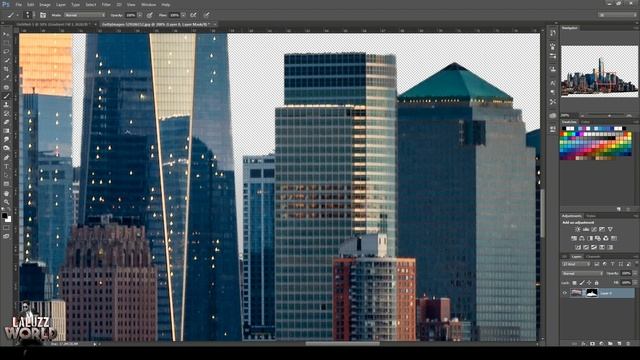Screen dimensions: 640x360
Task: Open the painting Mode dropdown in options bar
Action: (x=84, y=15)
